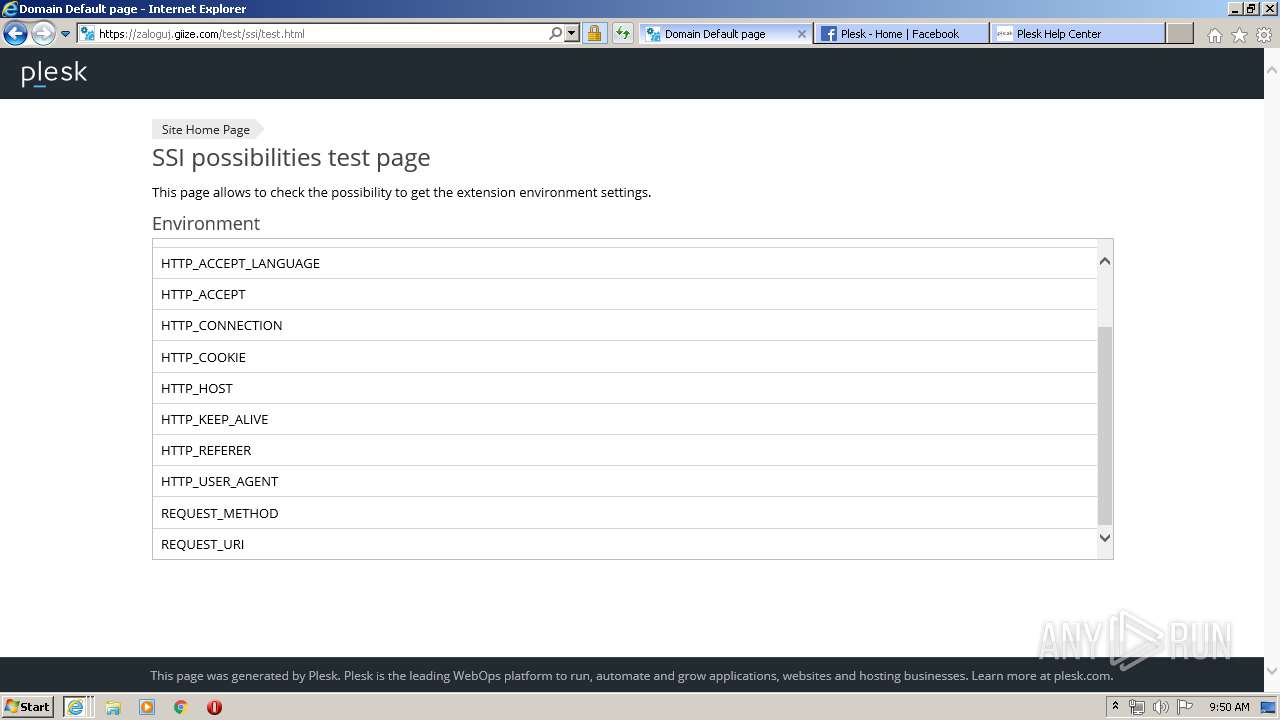
Task: Select the HTTP_HOST row
Action: point(625,388)
